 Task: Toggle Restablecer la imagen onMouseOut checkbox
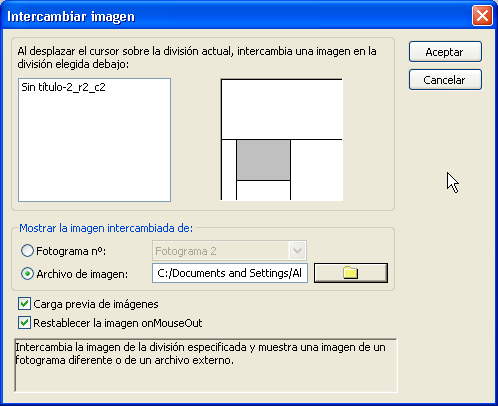(24, 323)
